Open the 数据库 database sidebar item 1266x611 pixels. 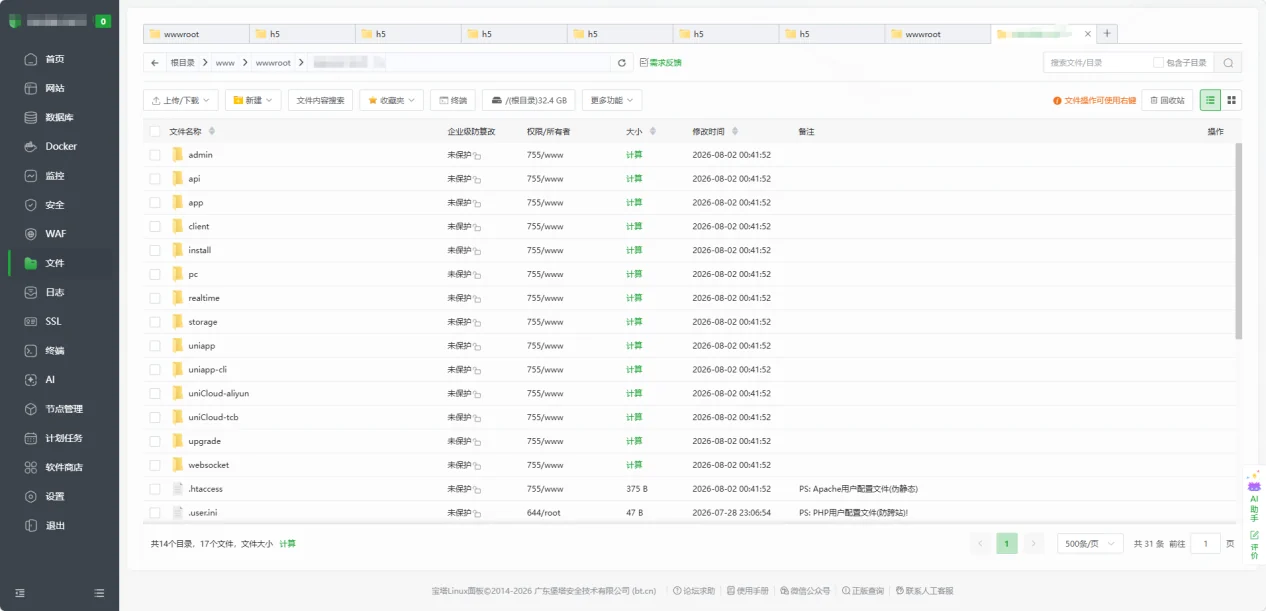[x=59, y=117]
